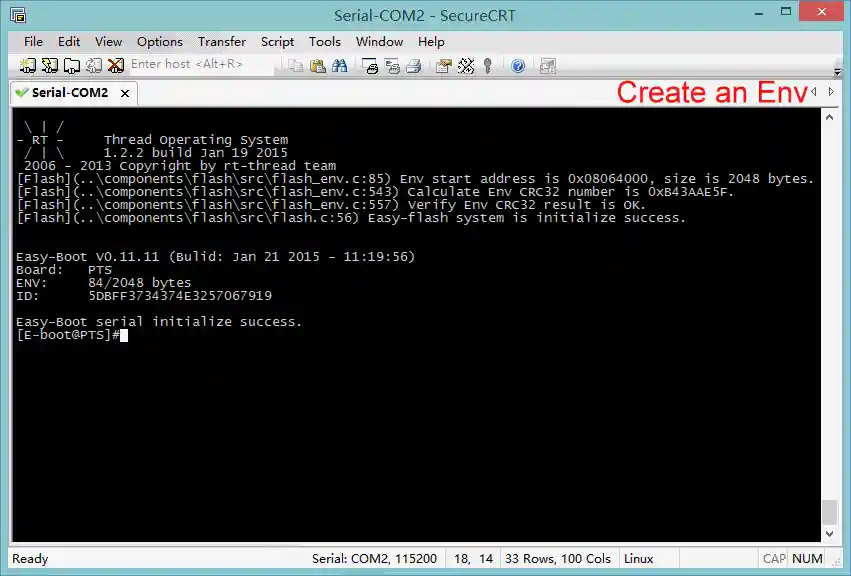Print the screen via printer icon

click(x=414, y=65)
